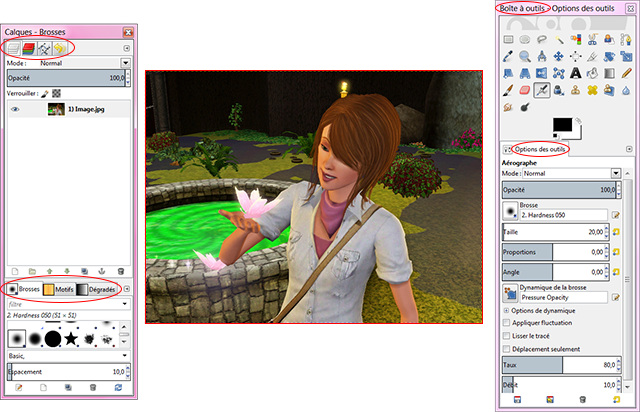Screen dimensions: 640x412
Task: Toggle lock alpha channel checkerboard icon
Action: click(56, 94)
